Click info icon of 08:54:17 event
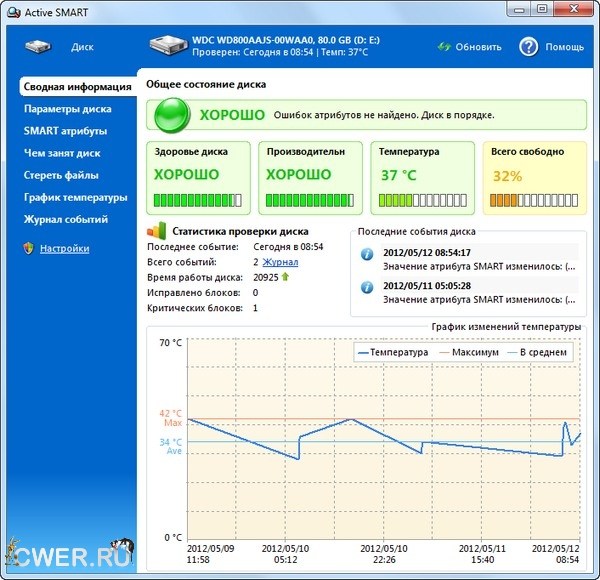Image resolution: width=600 pixels, height=580 pixels. [x=366, y=255]
